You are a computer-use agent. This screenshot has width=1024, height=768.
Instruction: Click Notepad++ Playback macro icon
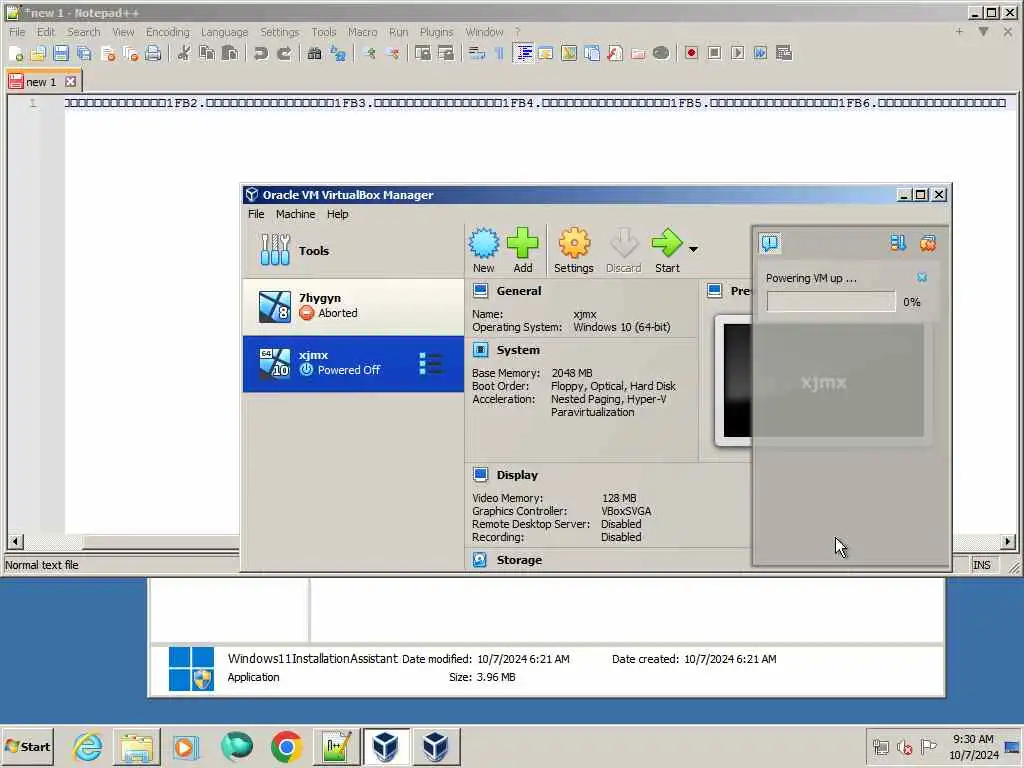click(737, 54)
